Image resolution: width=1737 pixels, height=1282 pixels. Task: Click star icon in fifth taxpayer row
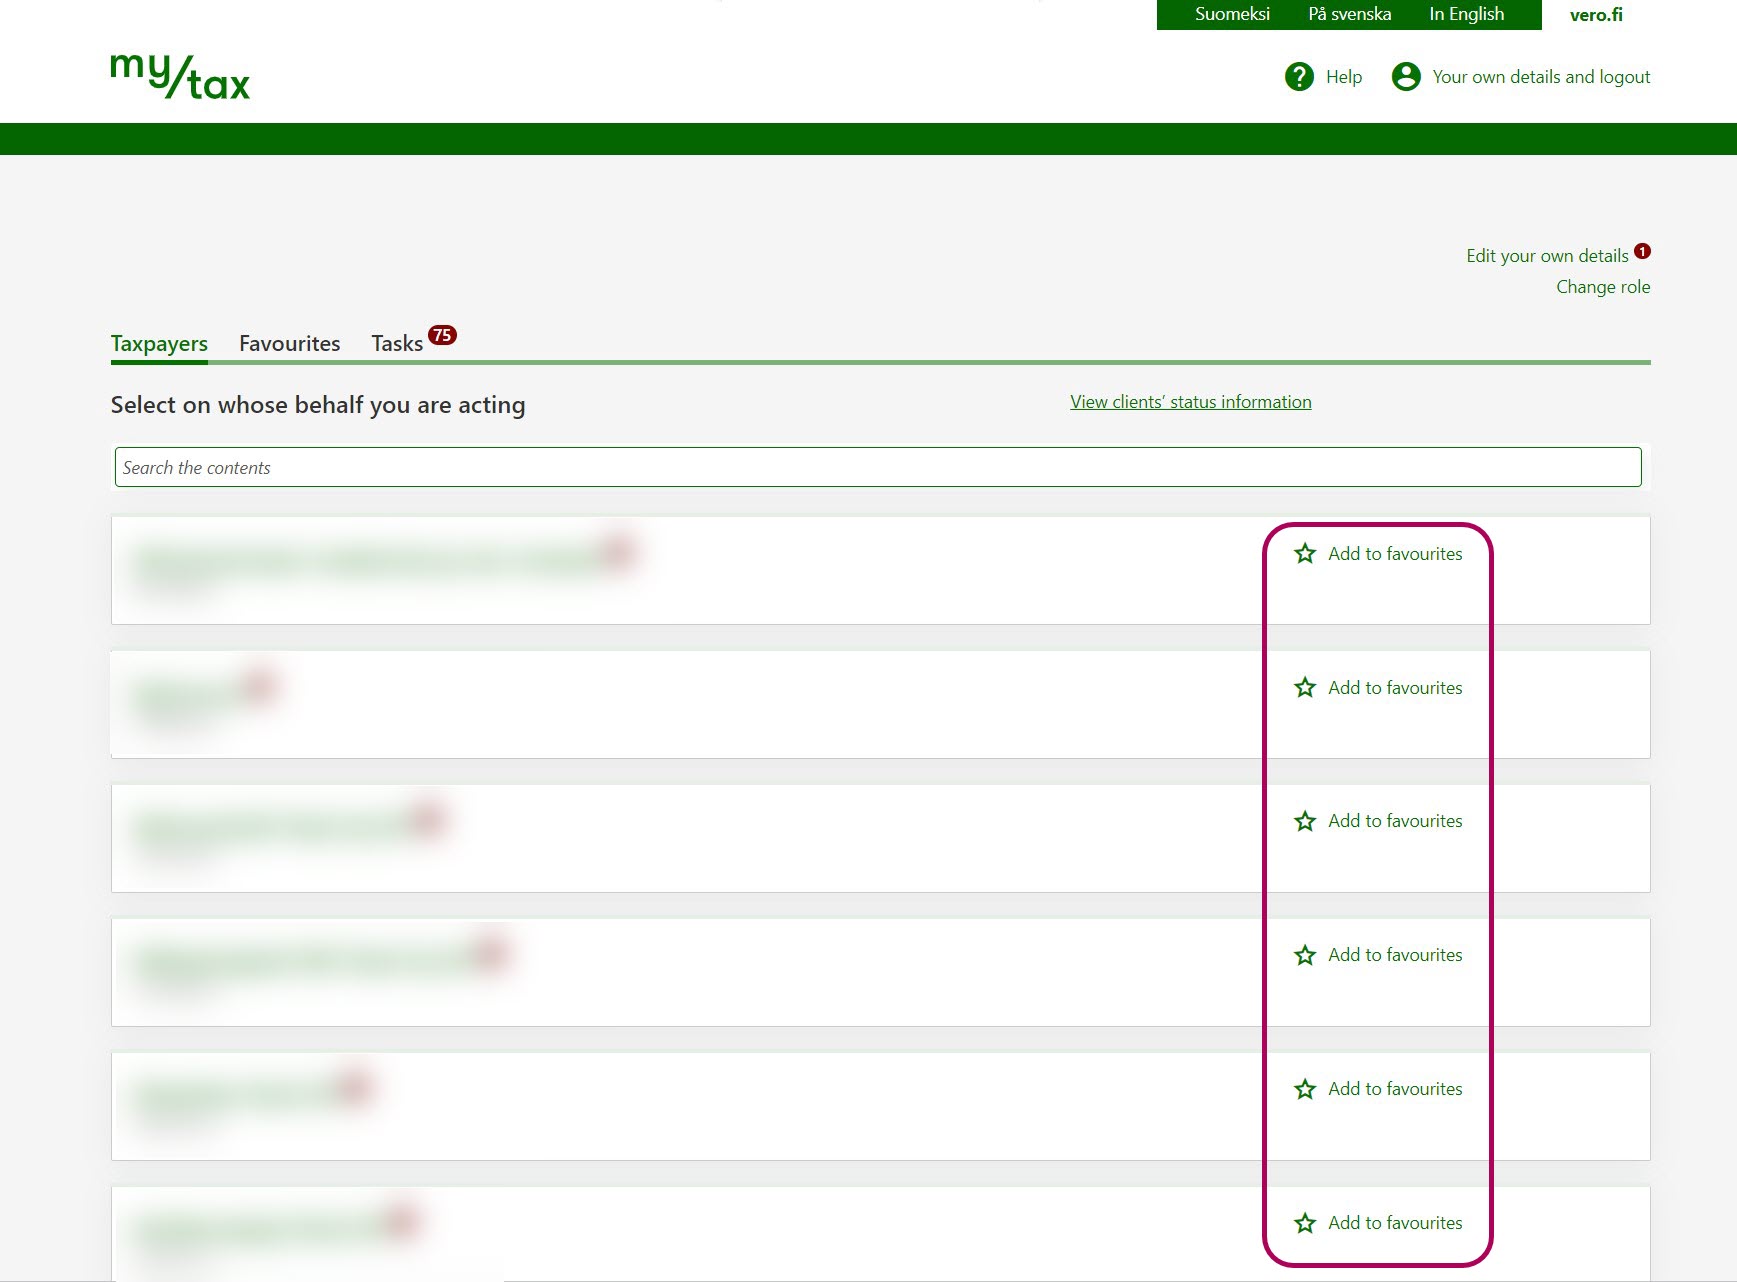(1304, 1089)
